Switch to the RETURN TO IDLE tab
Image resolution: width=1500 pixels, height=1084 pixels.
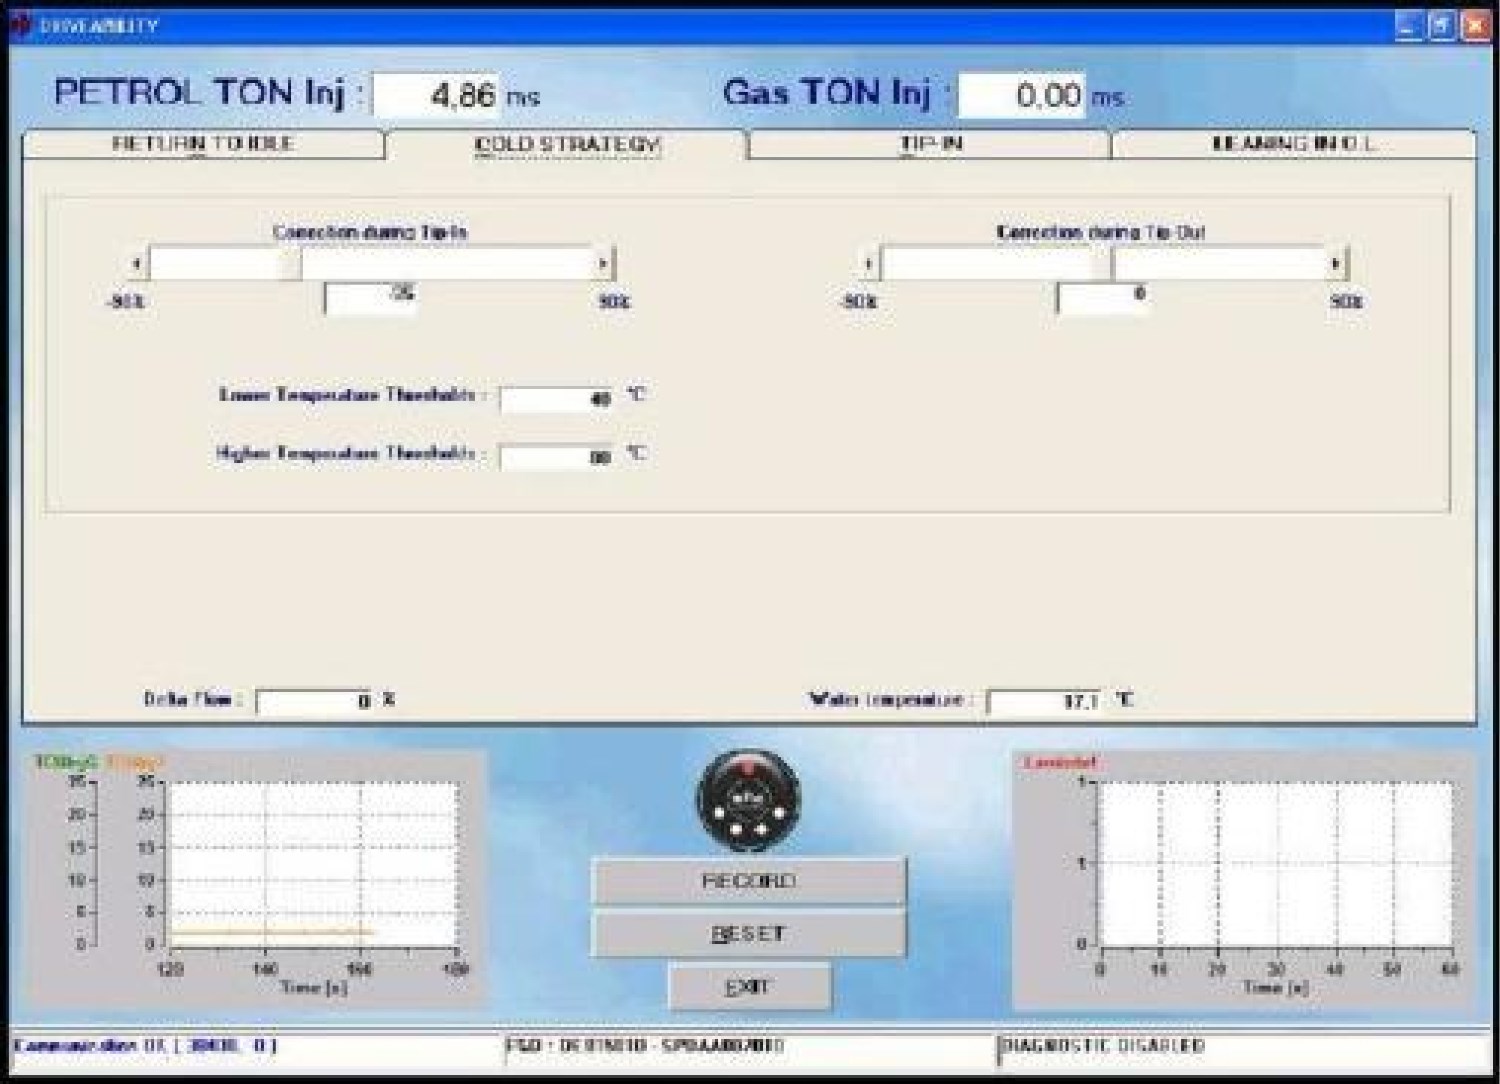coord(203,144)
